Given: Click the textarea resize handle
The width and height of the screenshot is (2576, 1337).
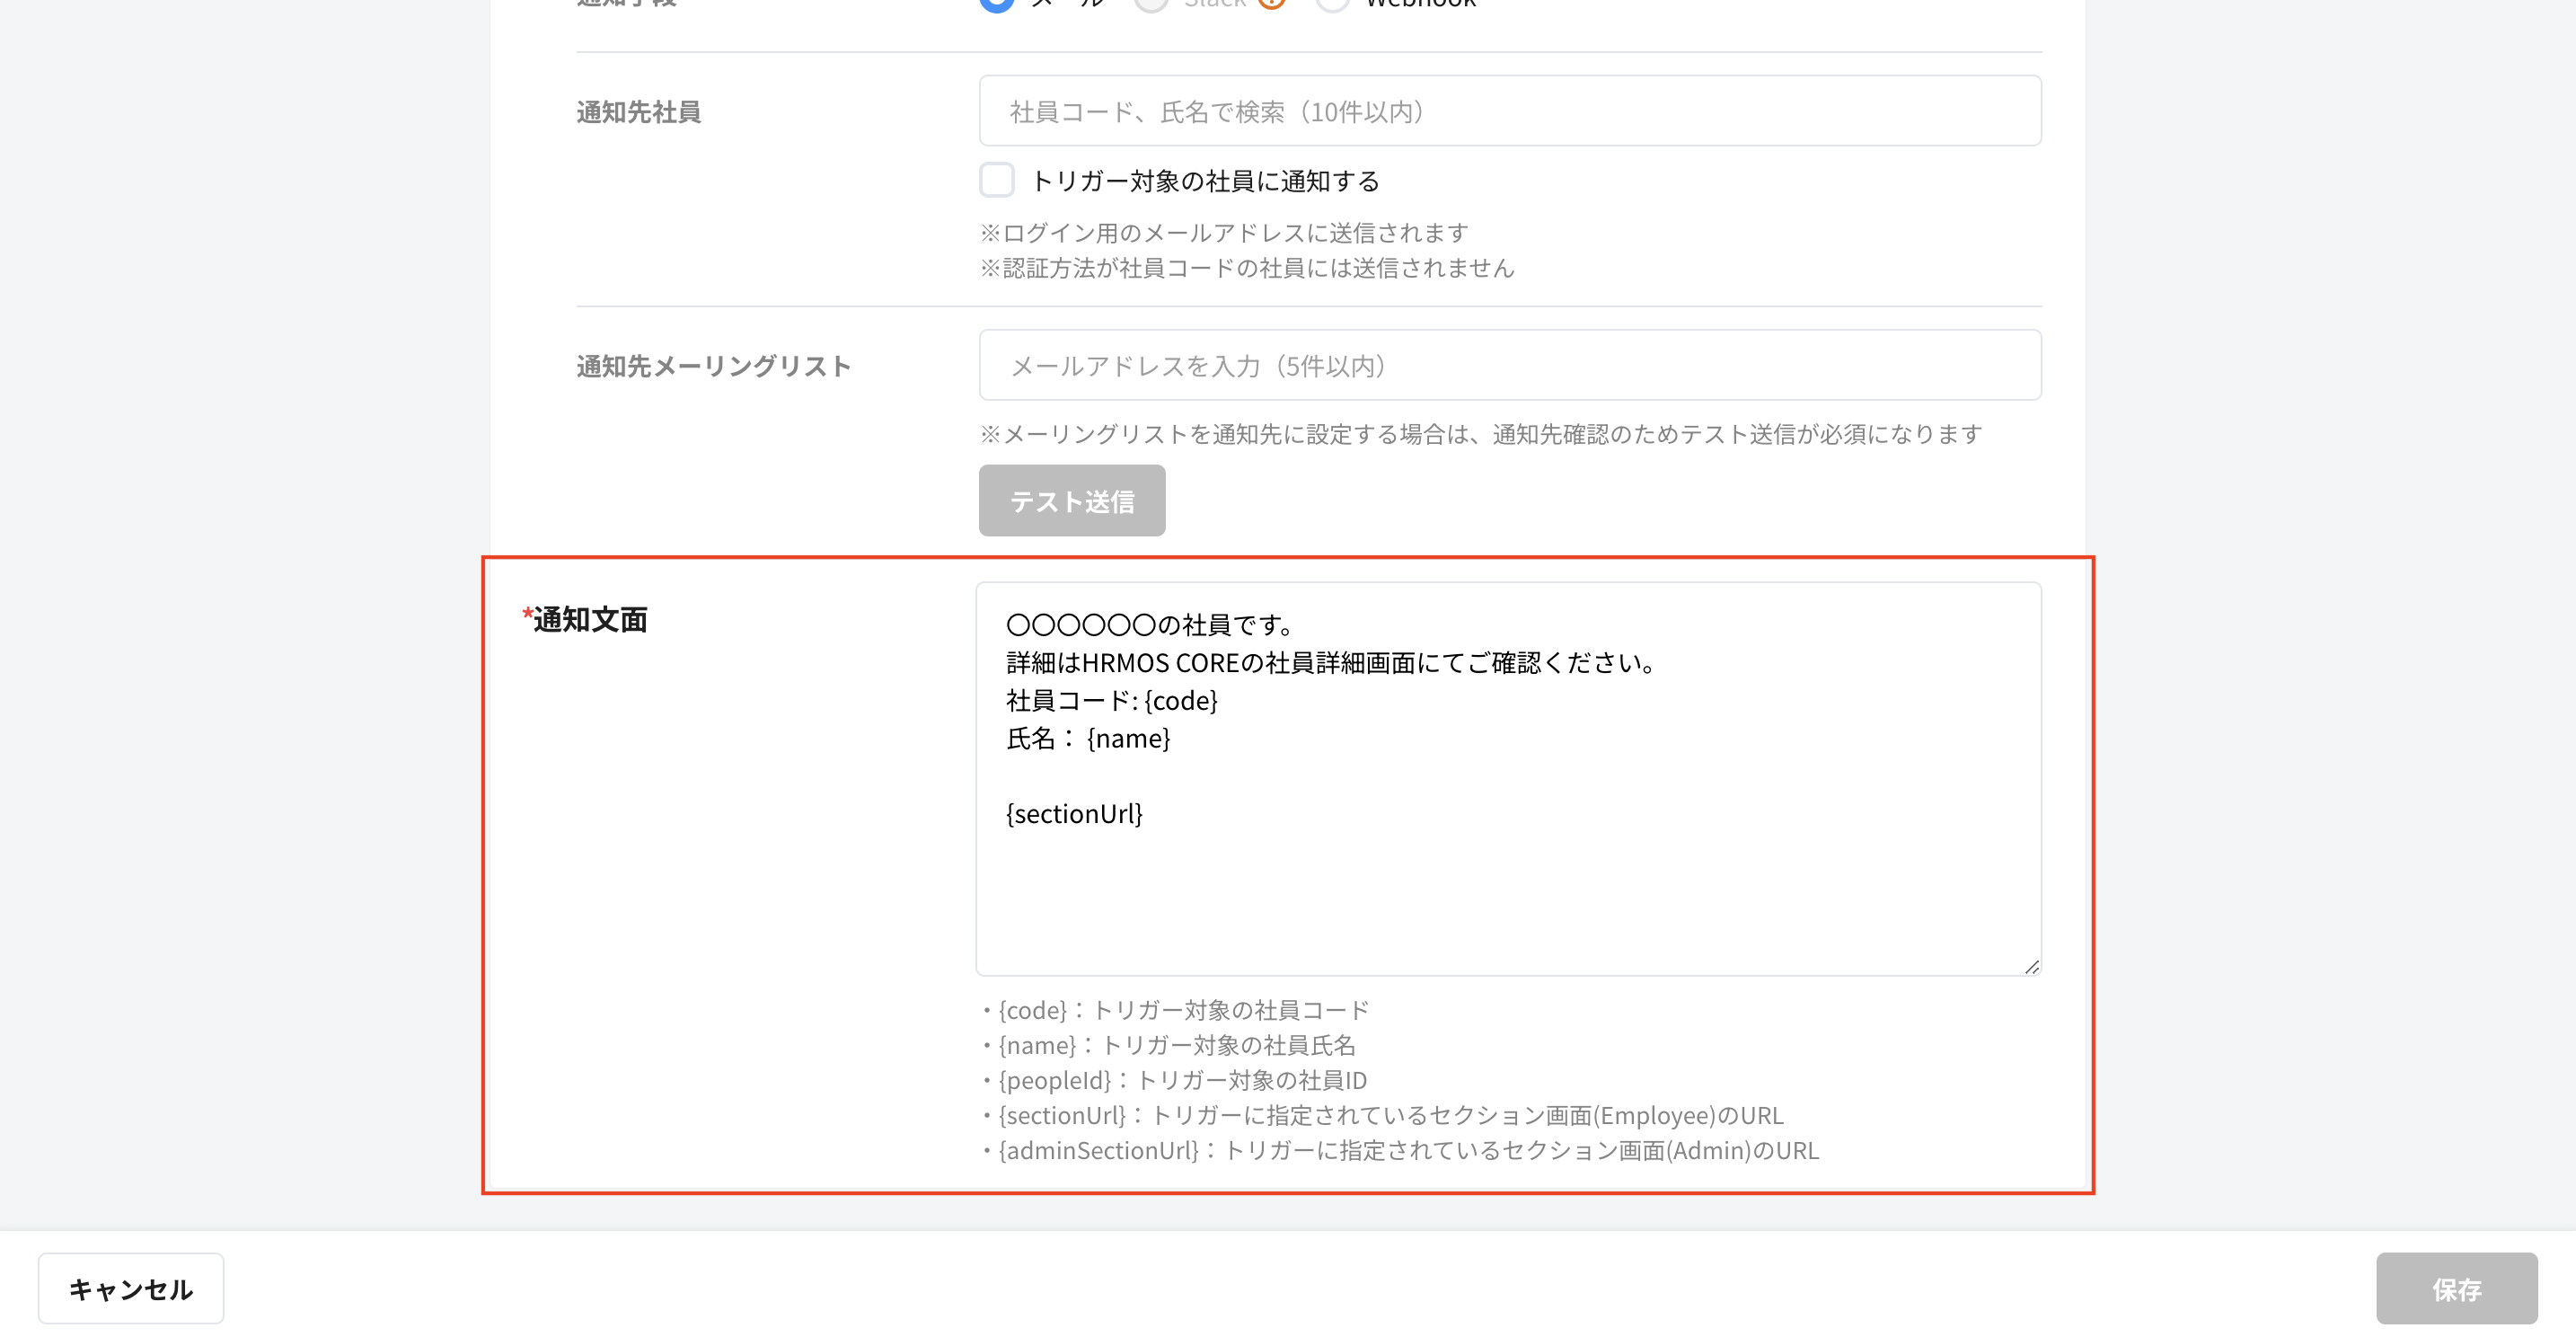Looking at the screenshot, I should tap(2032, 966).
